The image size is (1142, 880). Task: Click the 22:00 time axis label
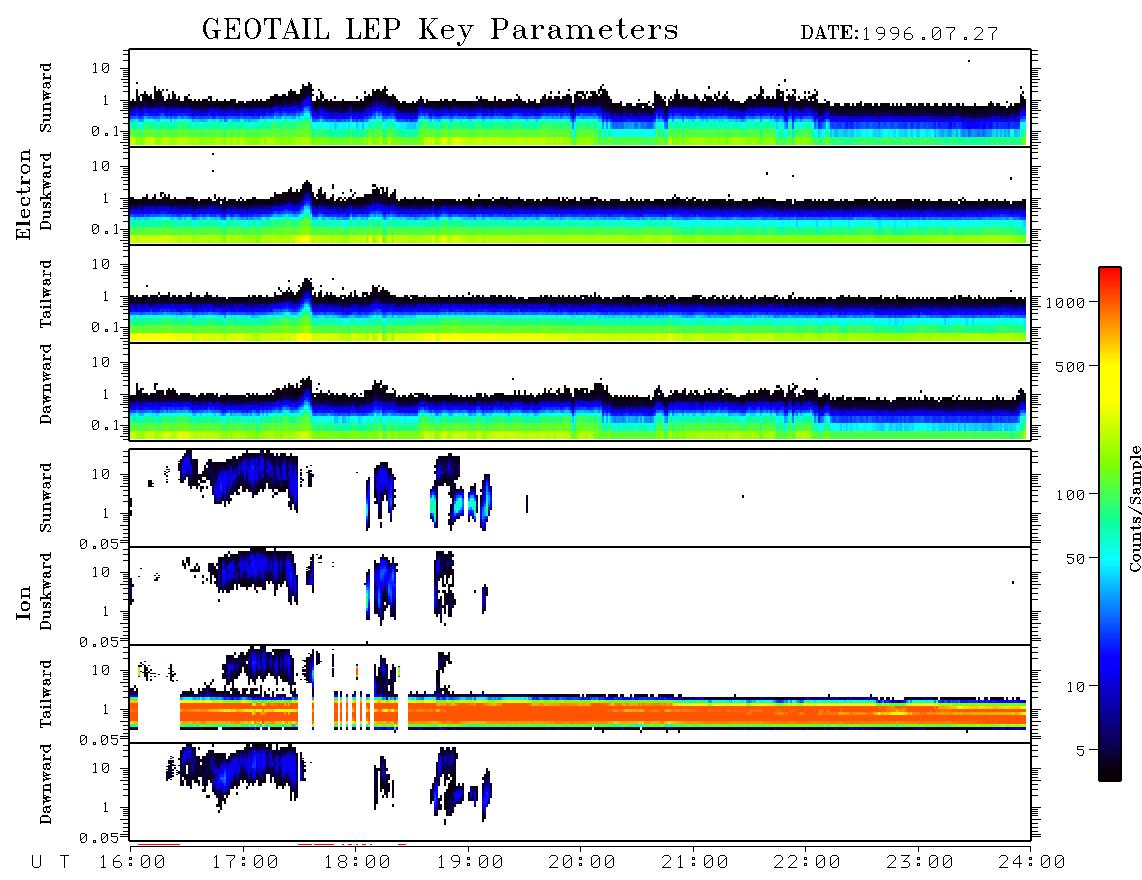tap(807, 862)
